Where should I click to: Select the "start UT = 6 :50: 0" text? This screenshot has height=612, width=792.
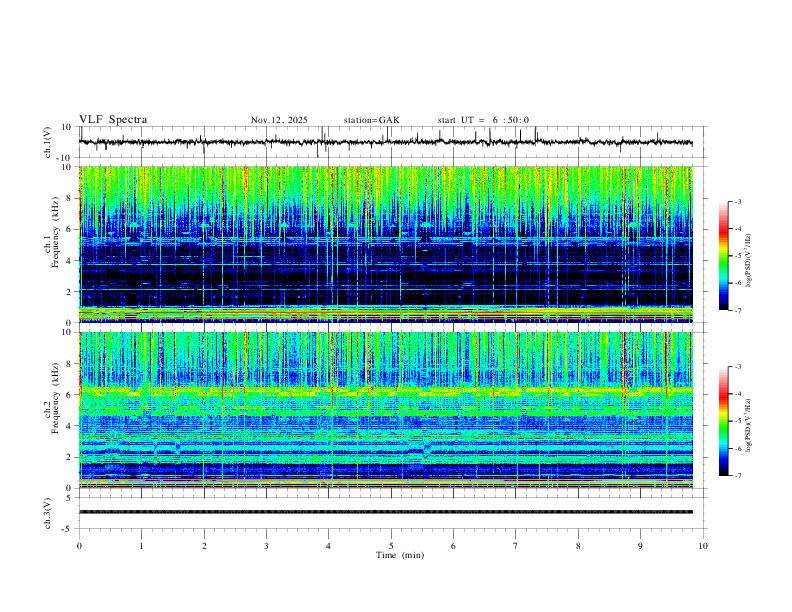[x=483, y=120]
